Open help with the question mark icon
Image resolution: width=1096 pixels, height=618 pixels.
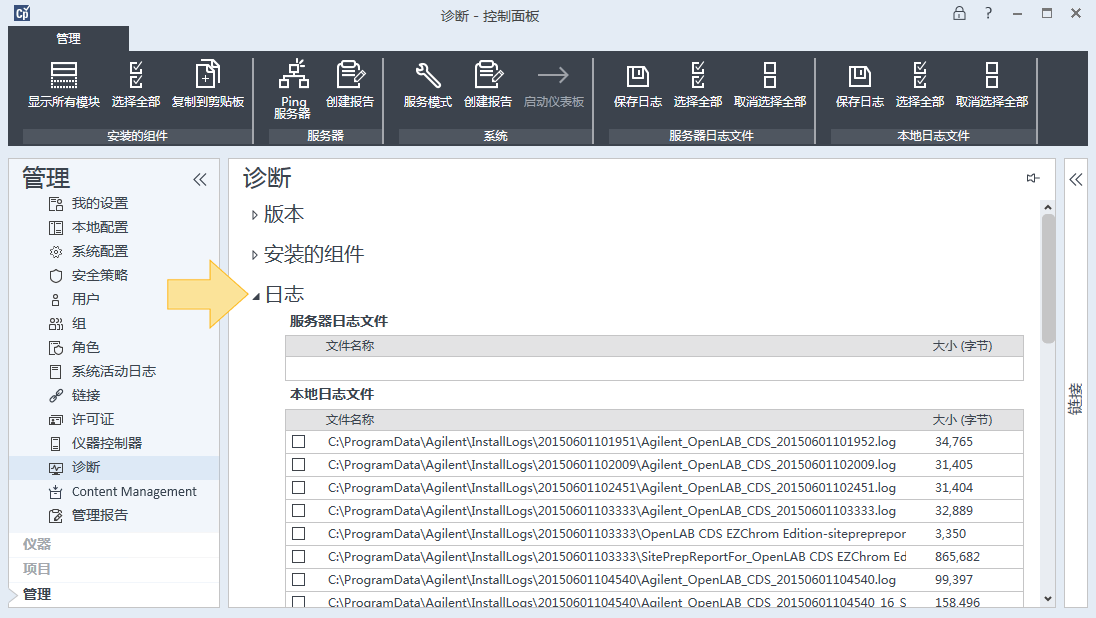click(988, 13)
